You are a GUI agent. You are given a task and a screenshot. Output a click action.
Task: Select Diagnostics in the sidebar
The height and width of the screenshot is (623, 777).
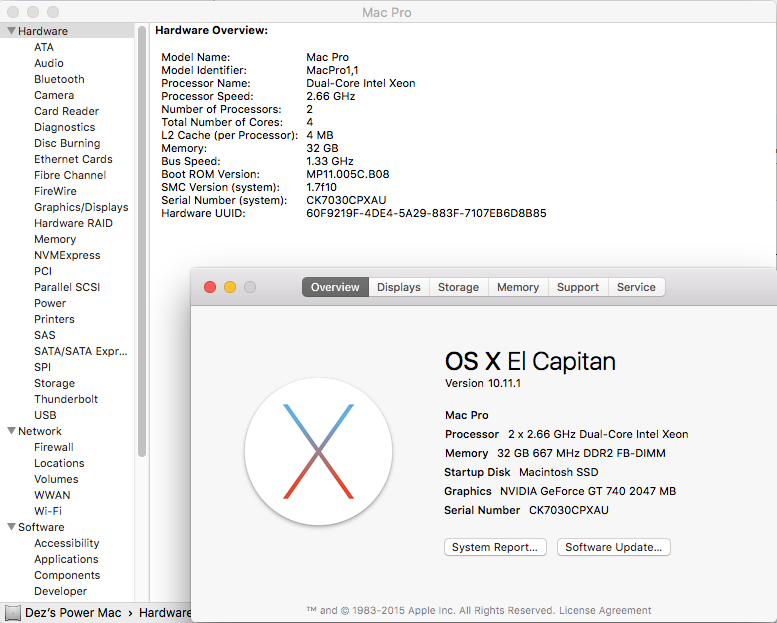(64, 127)
